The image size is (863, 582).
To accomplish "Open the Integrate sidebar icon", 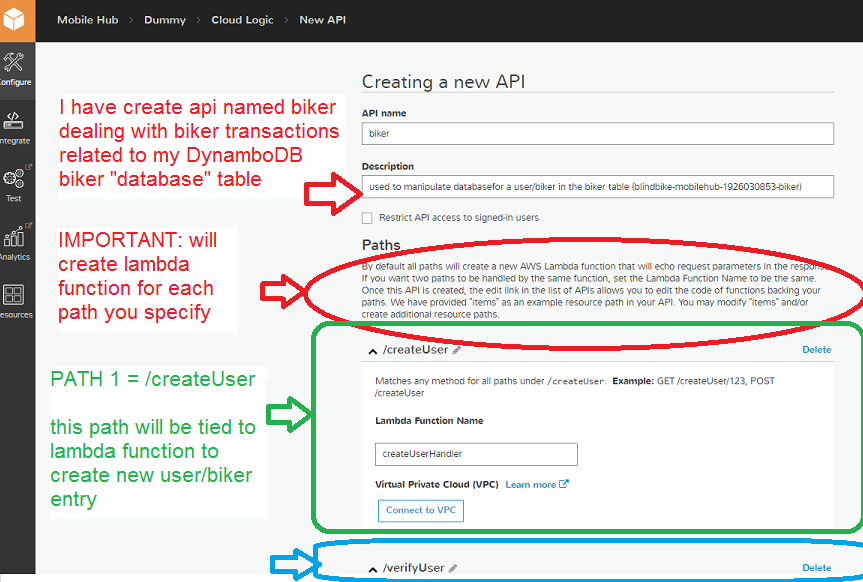I will (15, 126).
